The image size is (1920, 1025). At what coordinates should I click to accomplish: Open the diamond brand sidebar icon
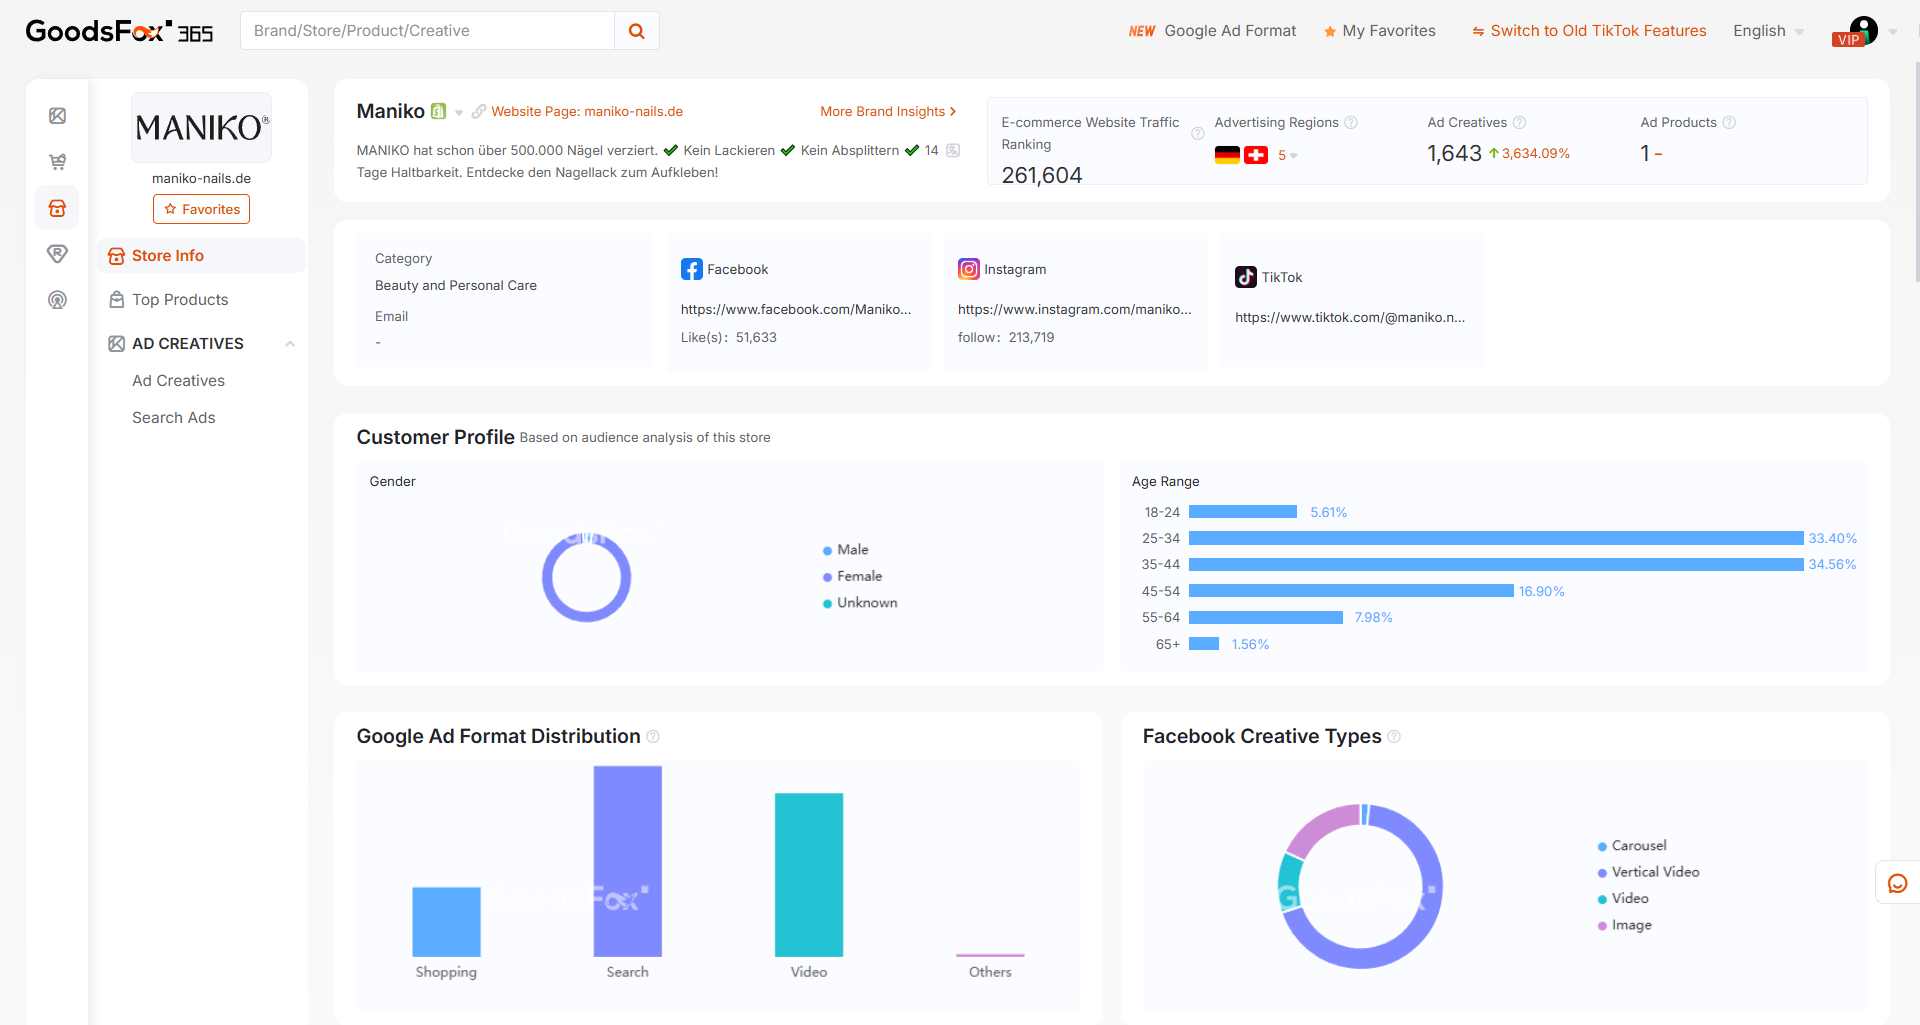coord(58,254)
